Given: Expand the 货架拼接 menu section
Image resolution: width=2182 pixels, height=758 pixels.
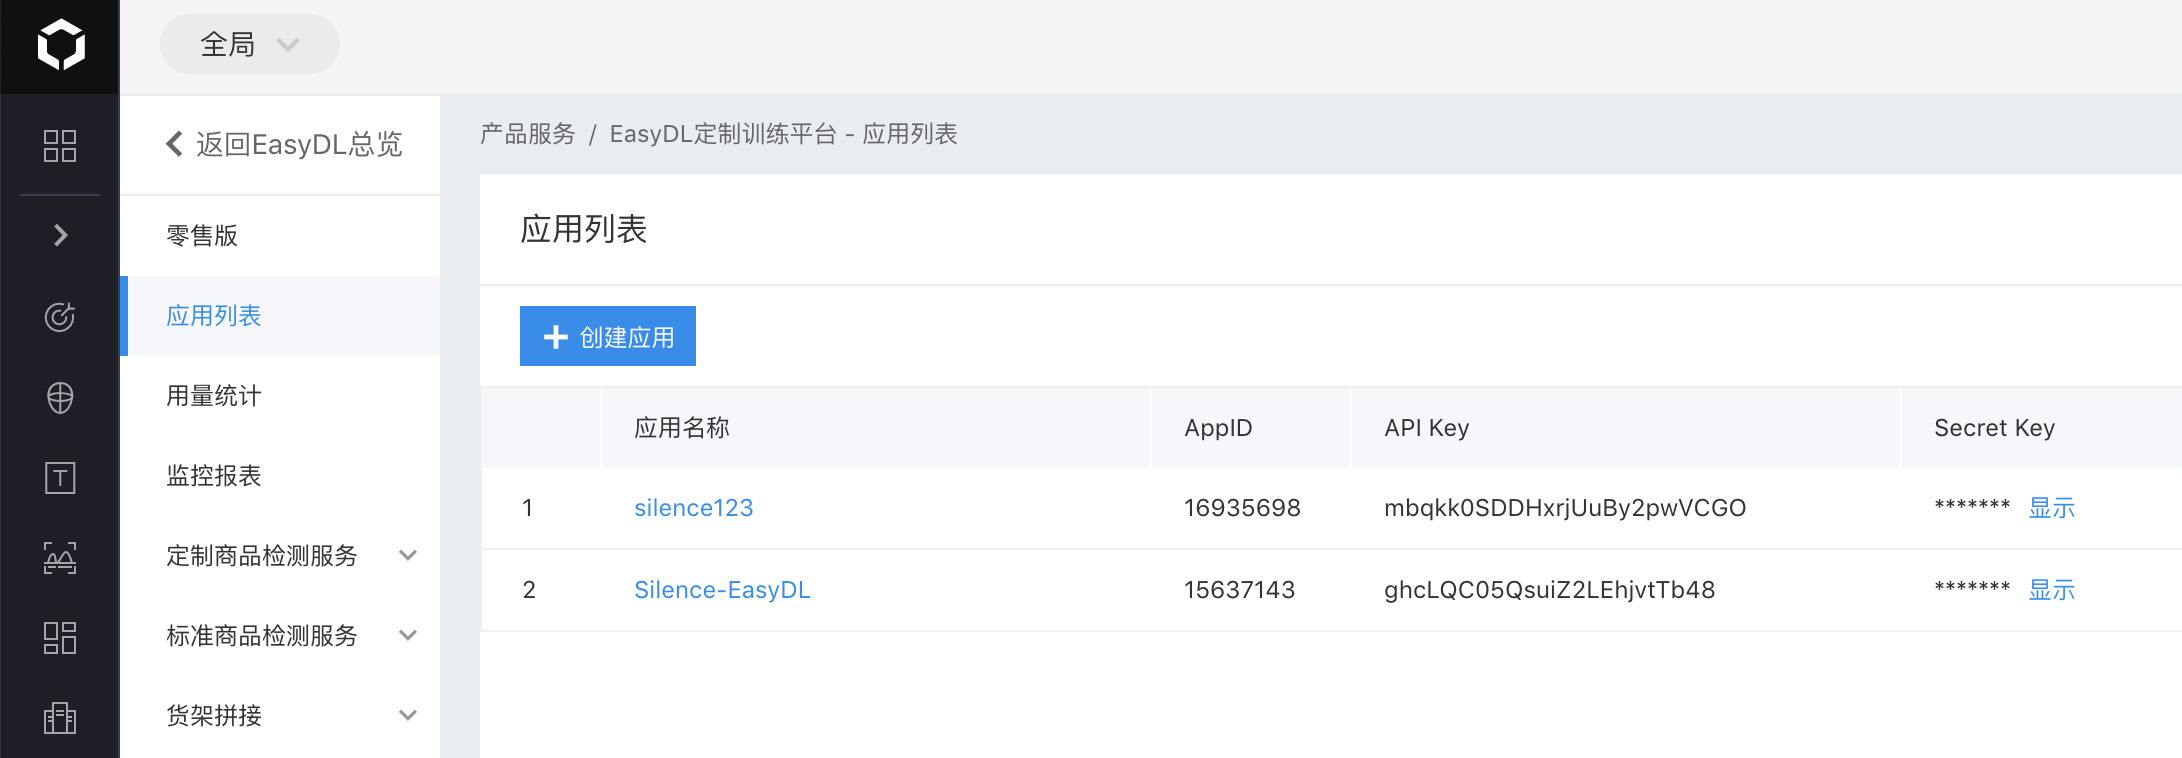Looking at the screenshot, I should (407, 715).
